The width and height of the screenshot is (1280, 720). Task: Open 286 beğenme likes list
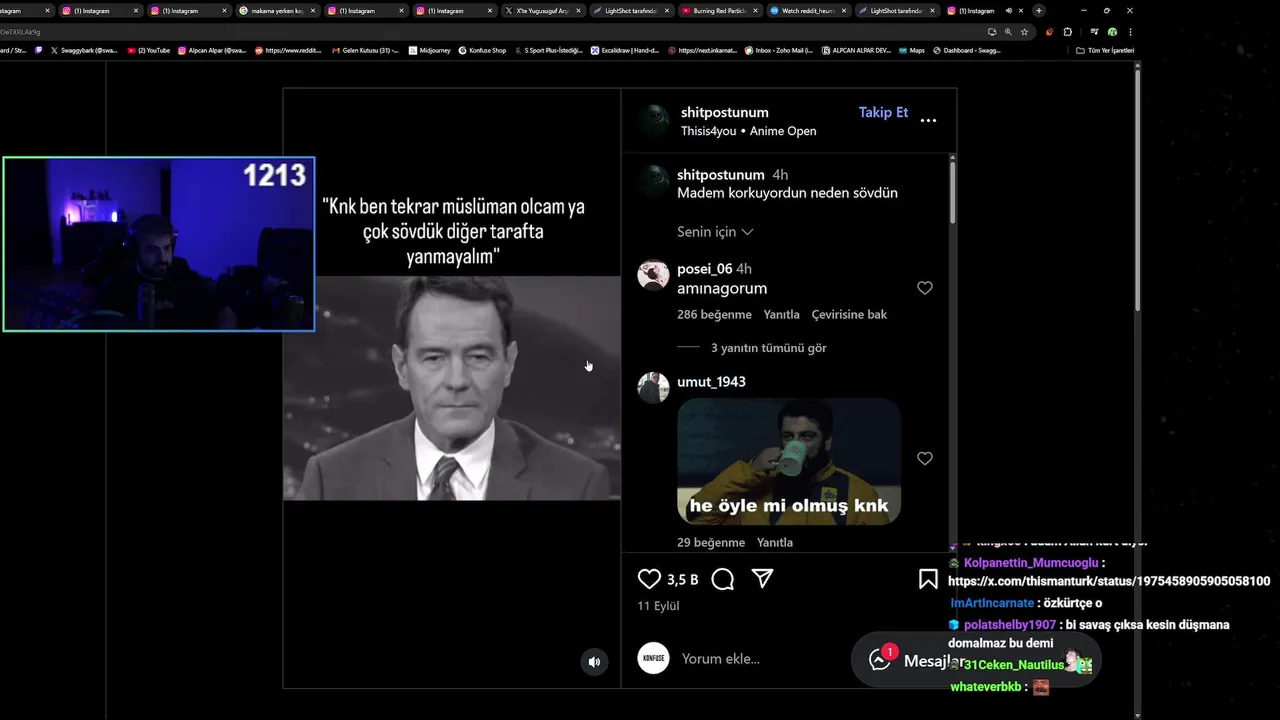click(x=714, y=314)
